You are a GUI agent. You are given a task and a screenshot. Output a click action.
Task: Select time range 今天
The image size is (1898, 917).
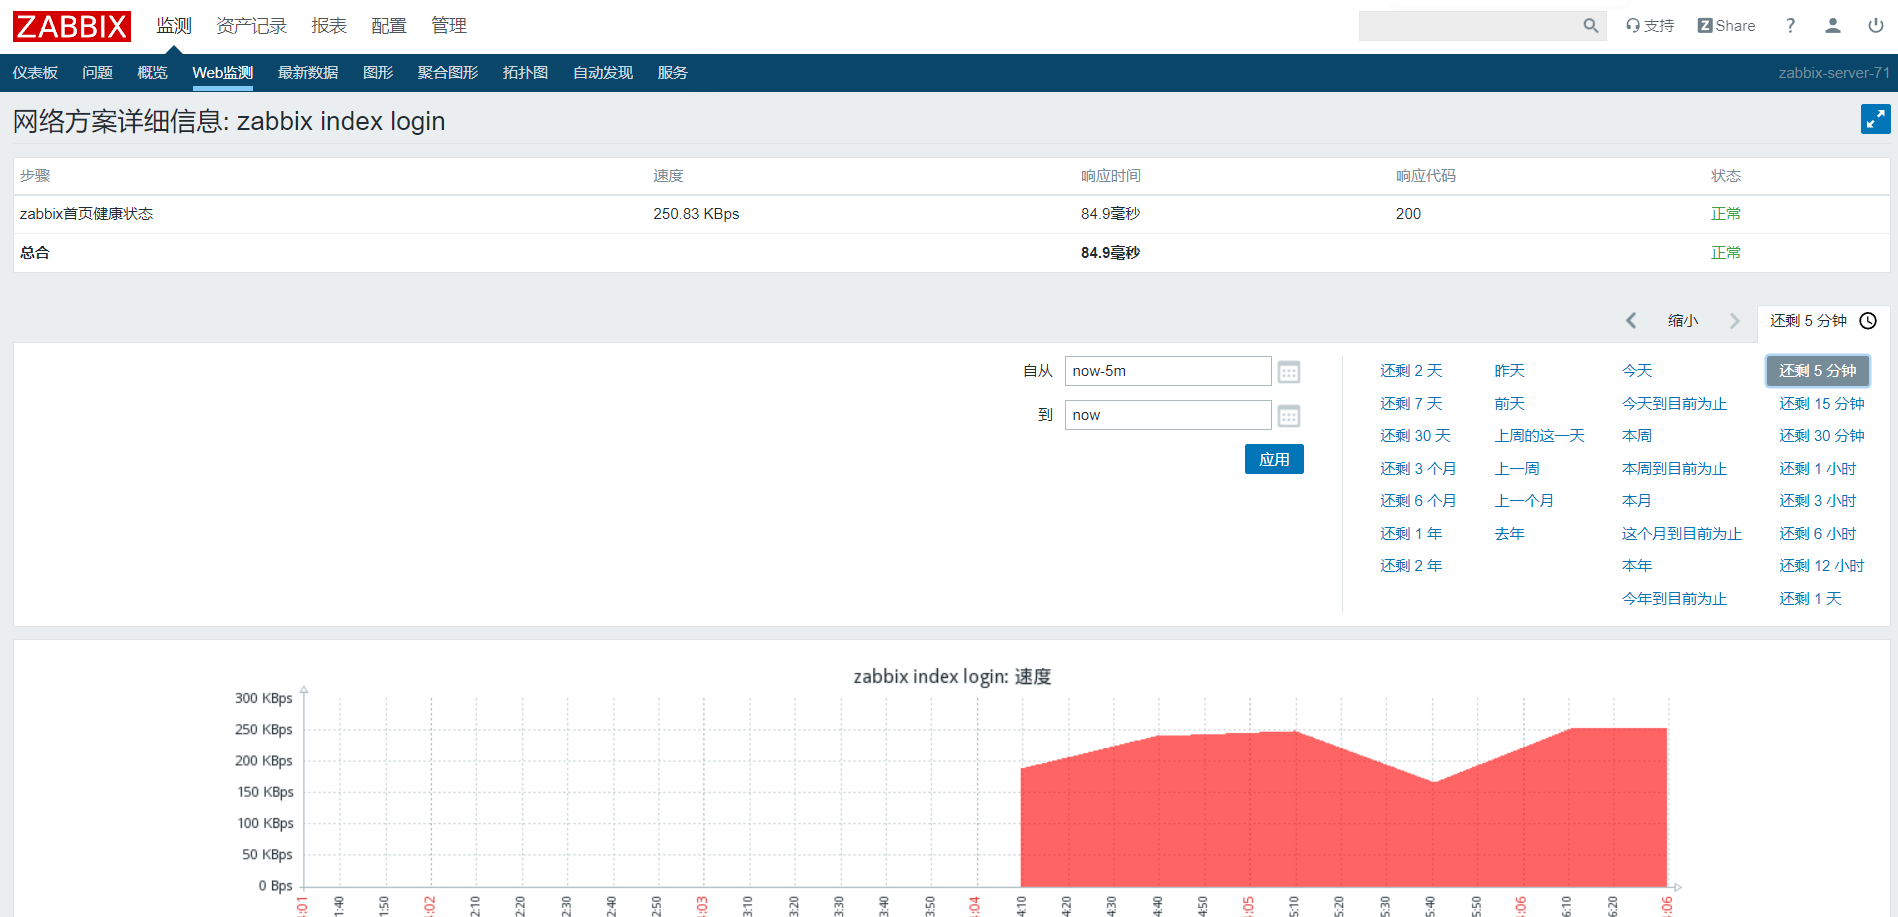pyautogui.click(x=1637, y=371)
